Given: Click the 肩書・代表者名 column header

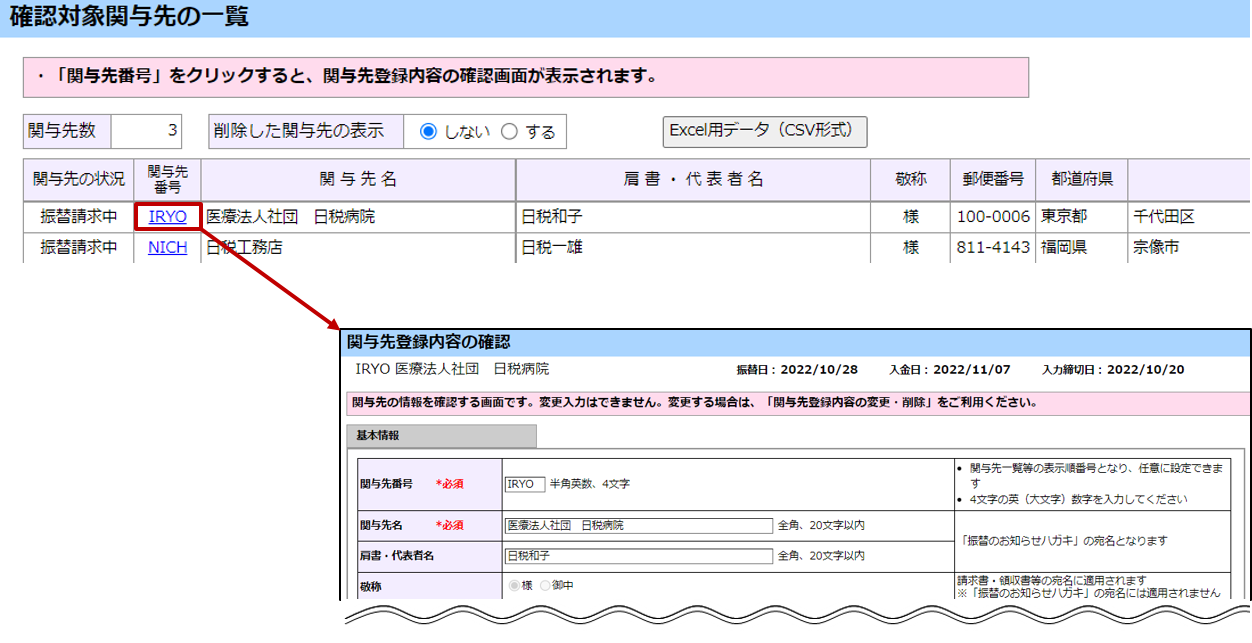Looking at the screenshot, I should [692, 179].
